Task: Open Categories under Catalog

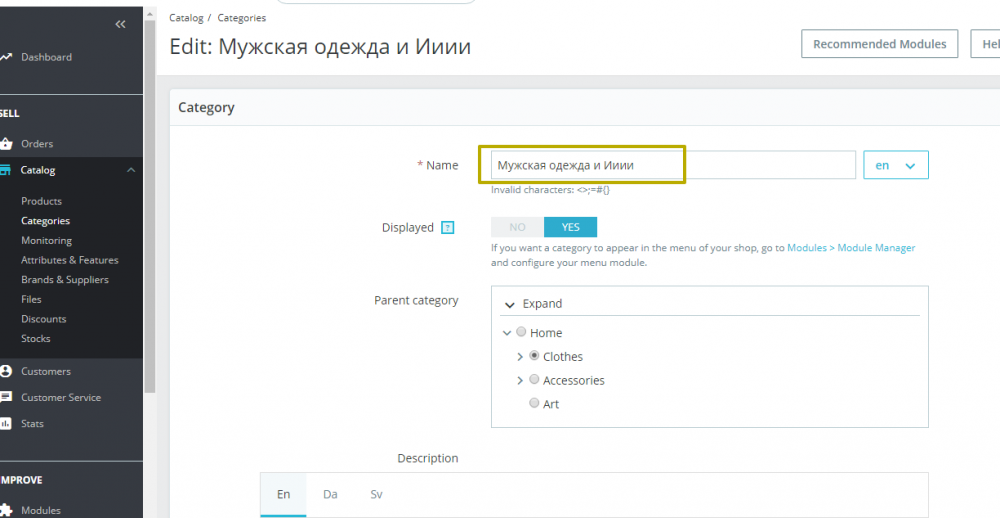Action: [x=45, y=221]
